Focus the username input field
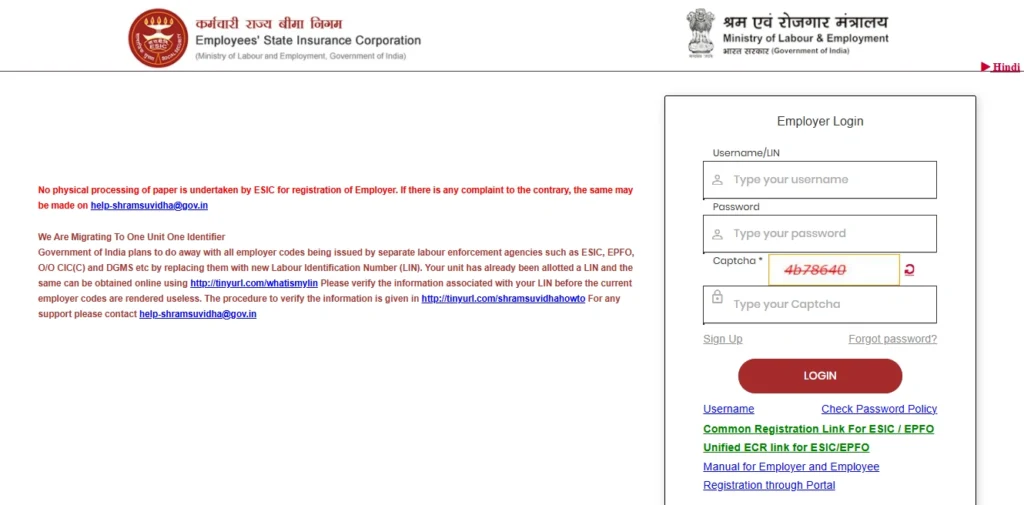This screenshot has height=505, width=1024. 820,180
